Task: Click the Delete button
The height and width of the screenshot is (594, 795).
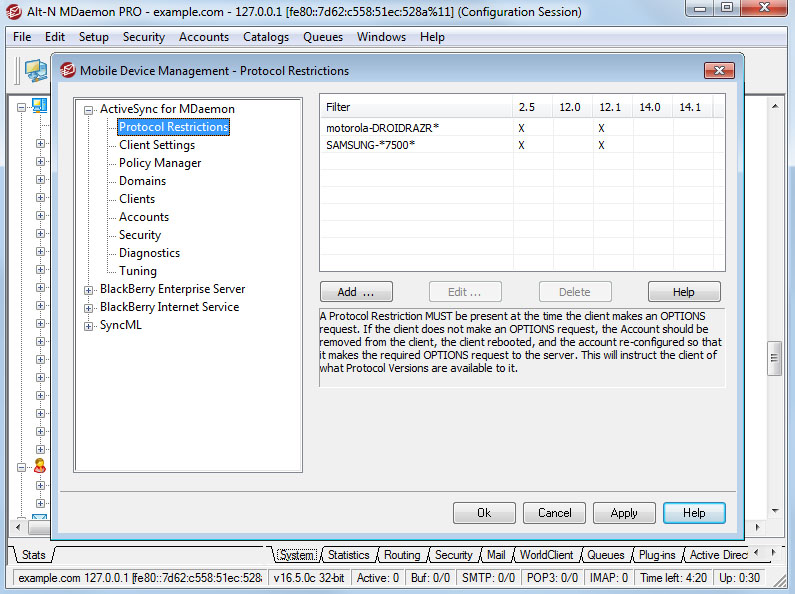Action: coord(575,292)
